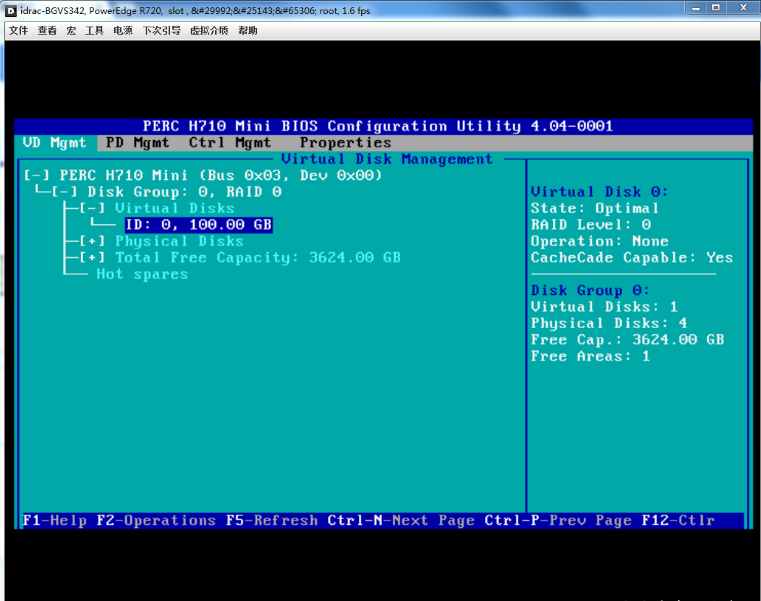761x601 pixels.
Task: Open the 文件 menu
Action: [x=18, y=31]
